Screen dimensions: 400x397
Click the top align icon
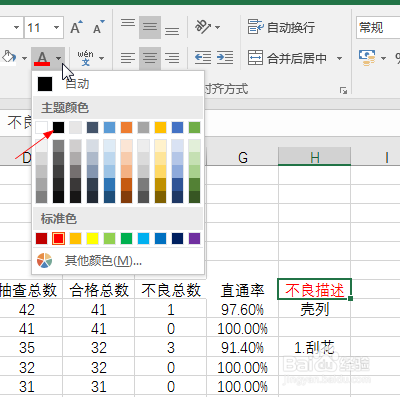(x=128, y=23)
